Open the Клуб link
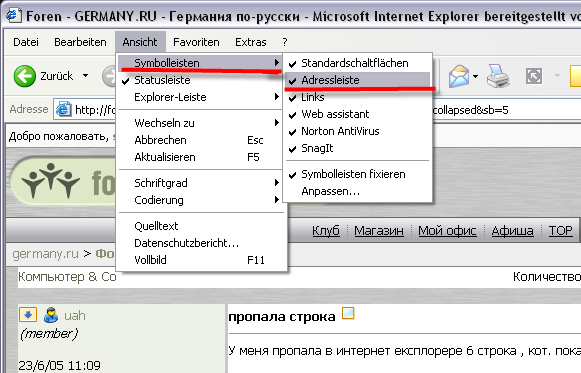Image resolution: width=581 pixels, height=373 pixels. point(326,231)
